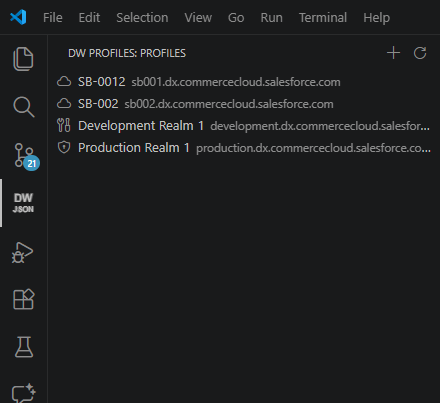The width and height of the screenshot is (440, 403).
Task: Open the Extensions view icon
Action: tap(24, 299)
